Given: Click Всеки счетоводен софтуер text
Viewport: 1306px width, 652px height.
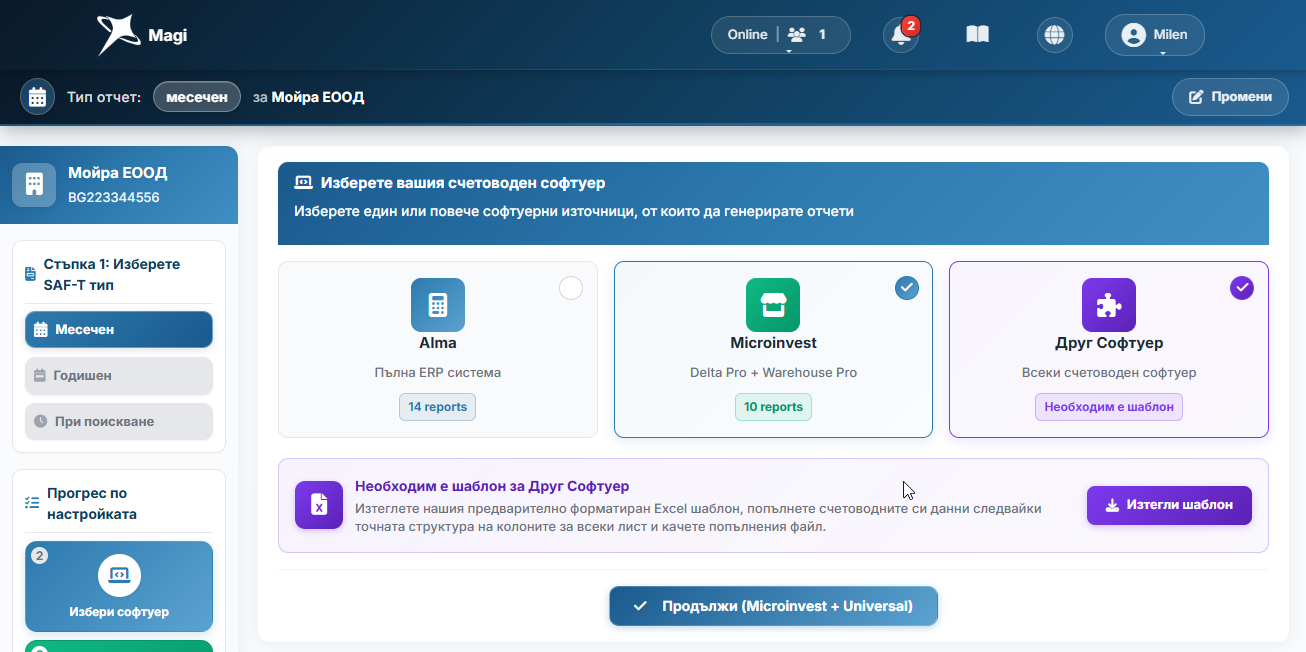Looking at the screenshot, I should 1109,373.
